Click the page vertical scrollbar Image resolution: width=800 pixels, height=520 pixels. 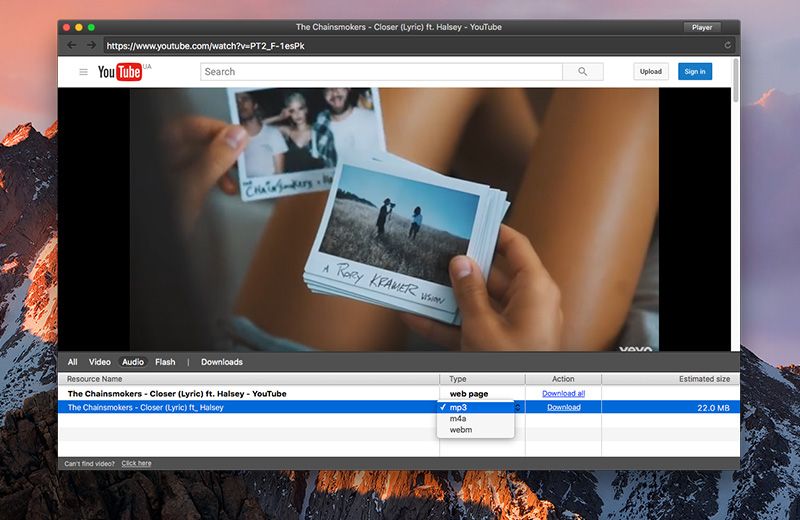pos(736,80)
